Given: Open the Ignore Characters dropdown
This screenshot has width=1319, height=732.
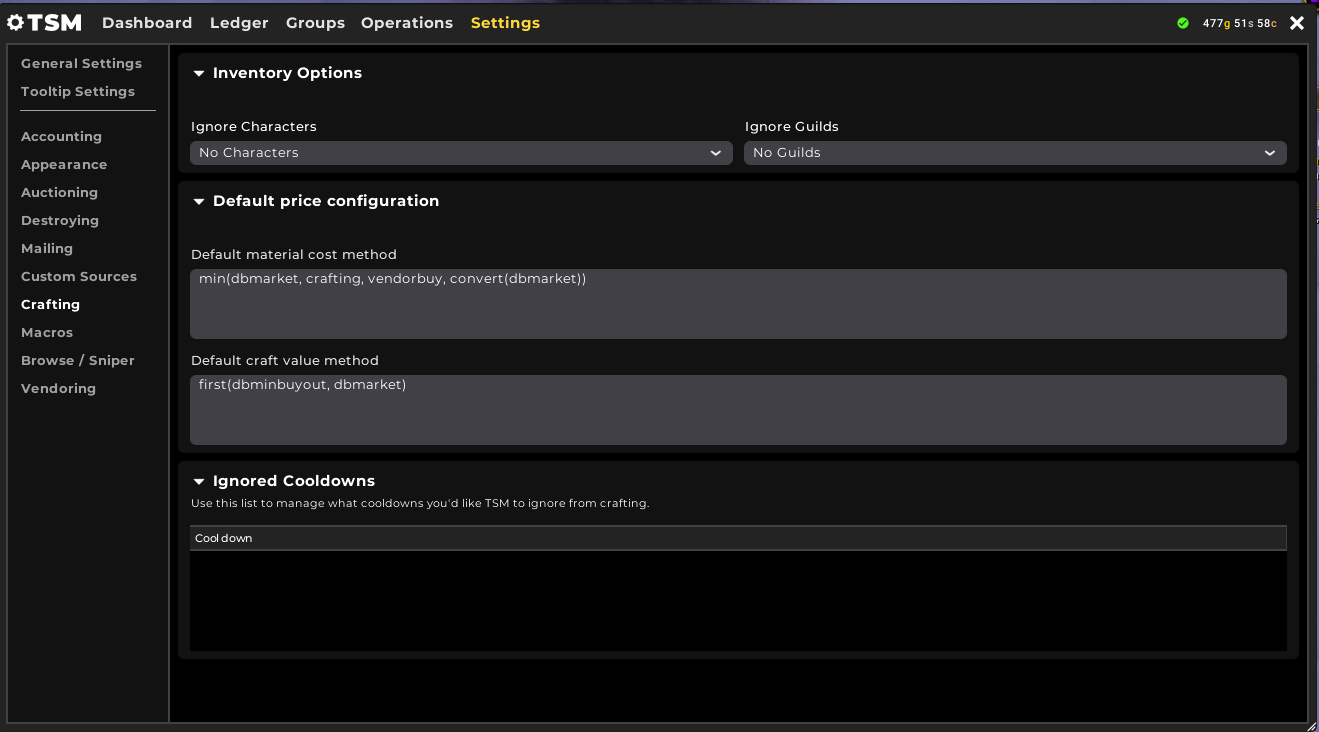Looking at the screenshot, I should pyautogui.click(x=461, y=153).
